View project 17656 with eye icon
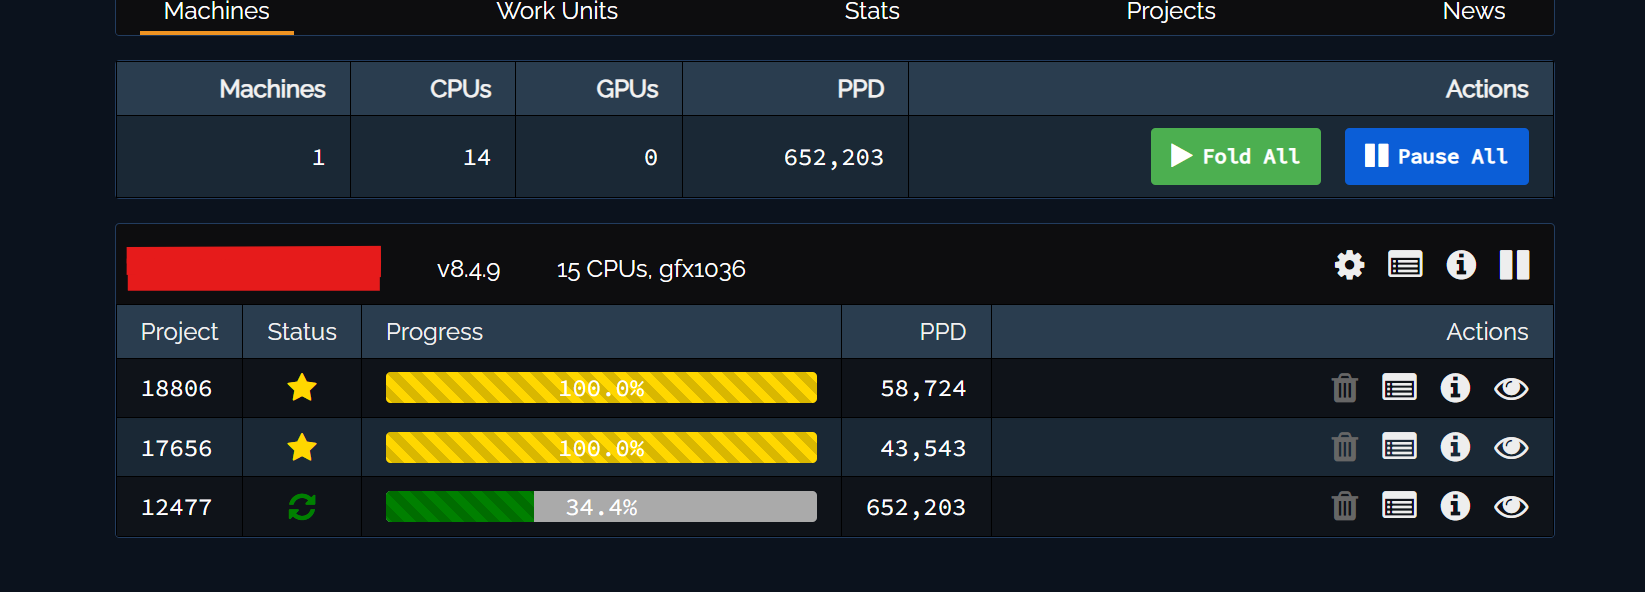1645x592 pixels. (1511, 447)
